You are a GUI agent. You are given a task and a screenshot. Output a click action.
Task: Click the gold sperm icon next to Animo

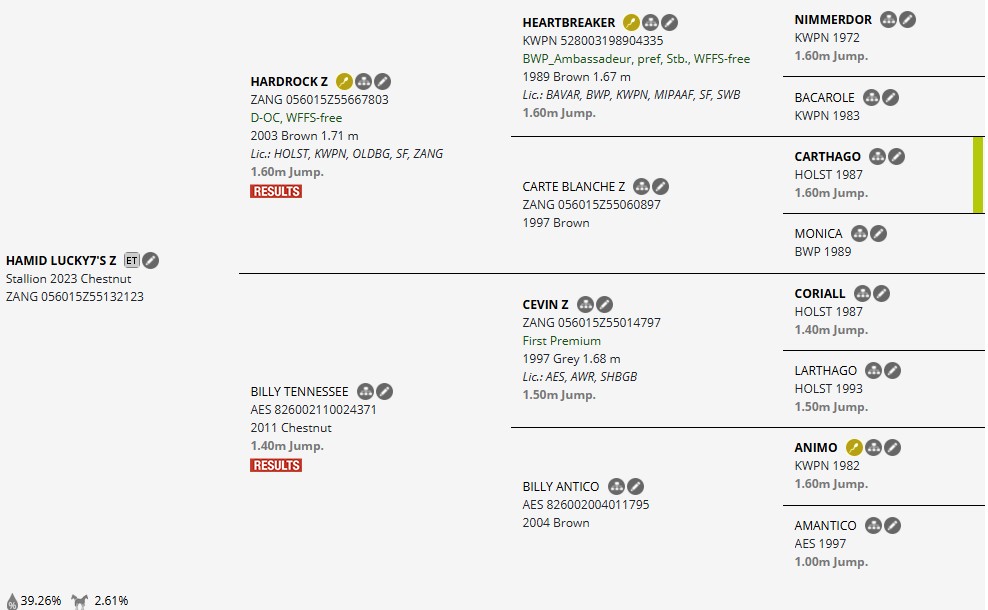pyautogui.click(x=854, y=448)
